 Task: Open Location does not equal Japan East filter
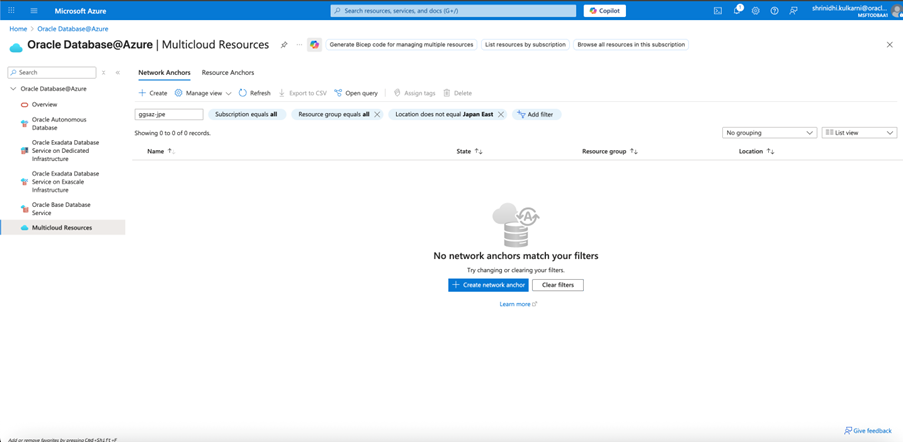click(443, 115)
